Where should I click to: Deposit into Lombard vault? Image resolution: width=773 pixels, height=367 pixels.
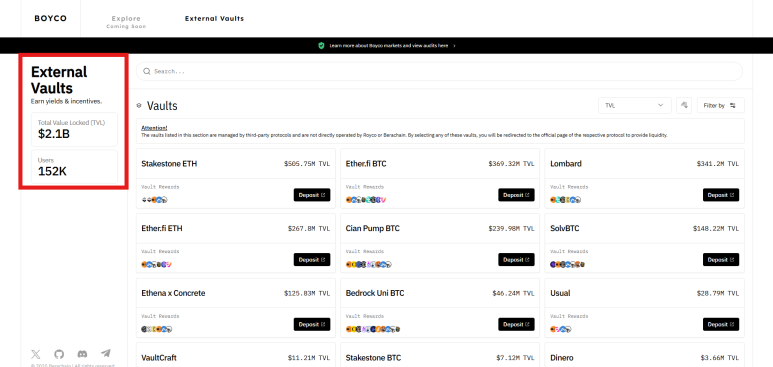click(x=721, y=195)
